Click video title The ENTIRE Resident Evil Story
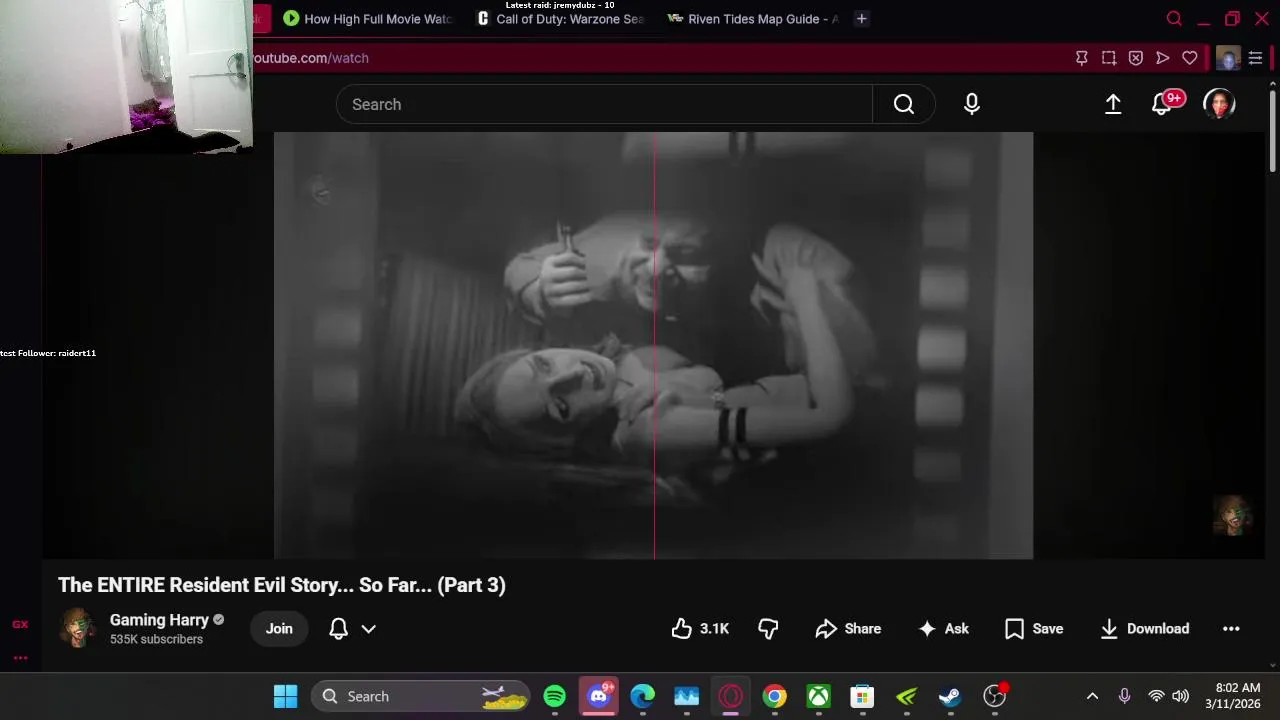Screen dimensions: 1280x720 click(x=282, y=585)
